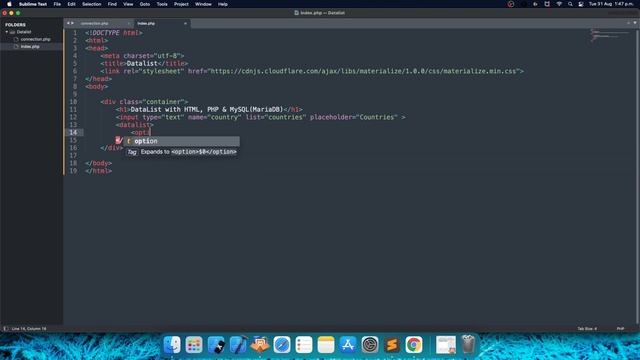640x360 pixels.
Task: Click the h1 heading text on line 11
Action: pos(207,109)
